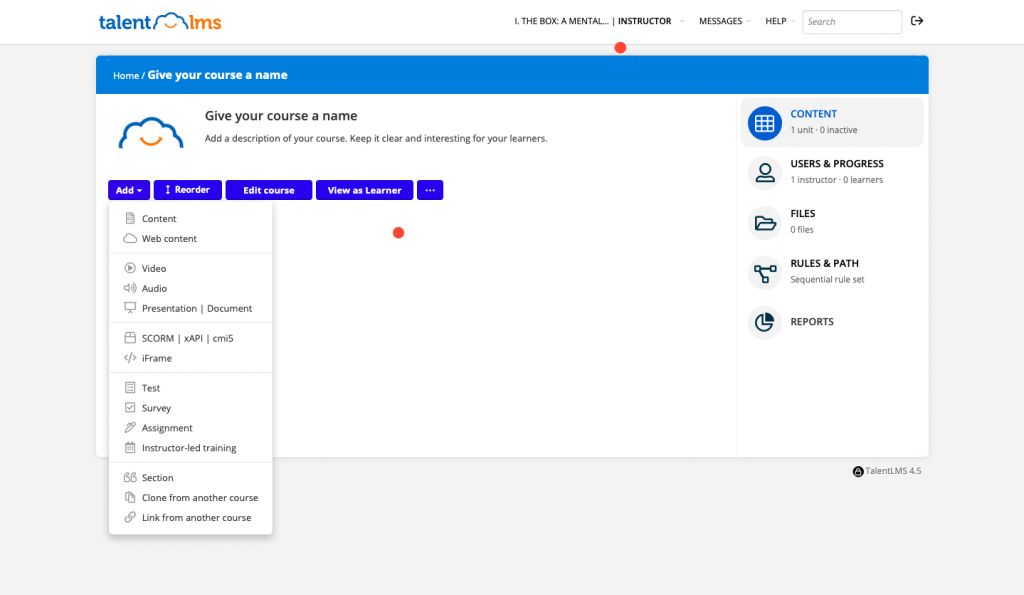Click the course description text
1024x595 pixels.
tap(376, 138)
